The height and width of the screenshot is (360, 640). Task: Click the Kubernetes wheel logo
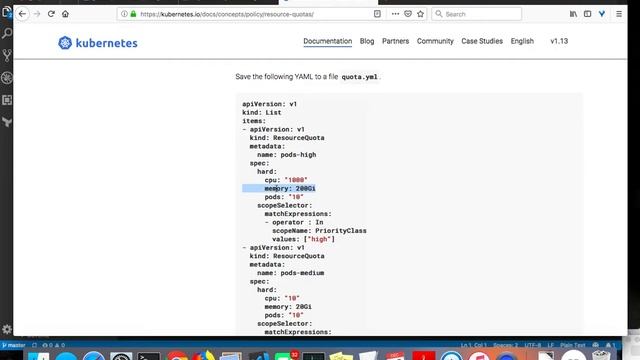65,42
